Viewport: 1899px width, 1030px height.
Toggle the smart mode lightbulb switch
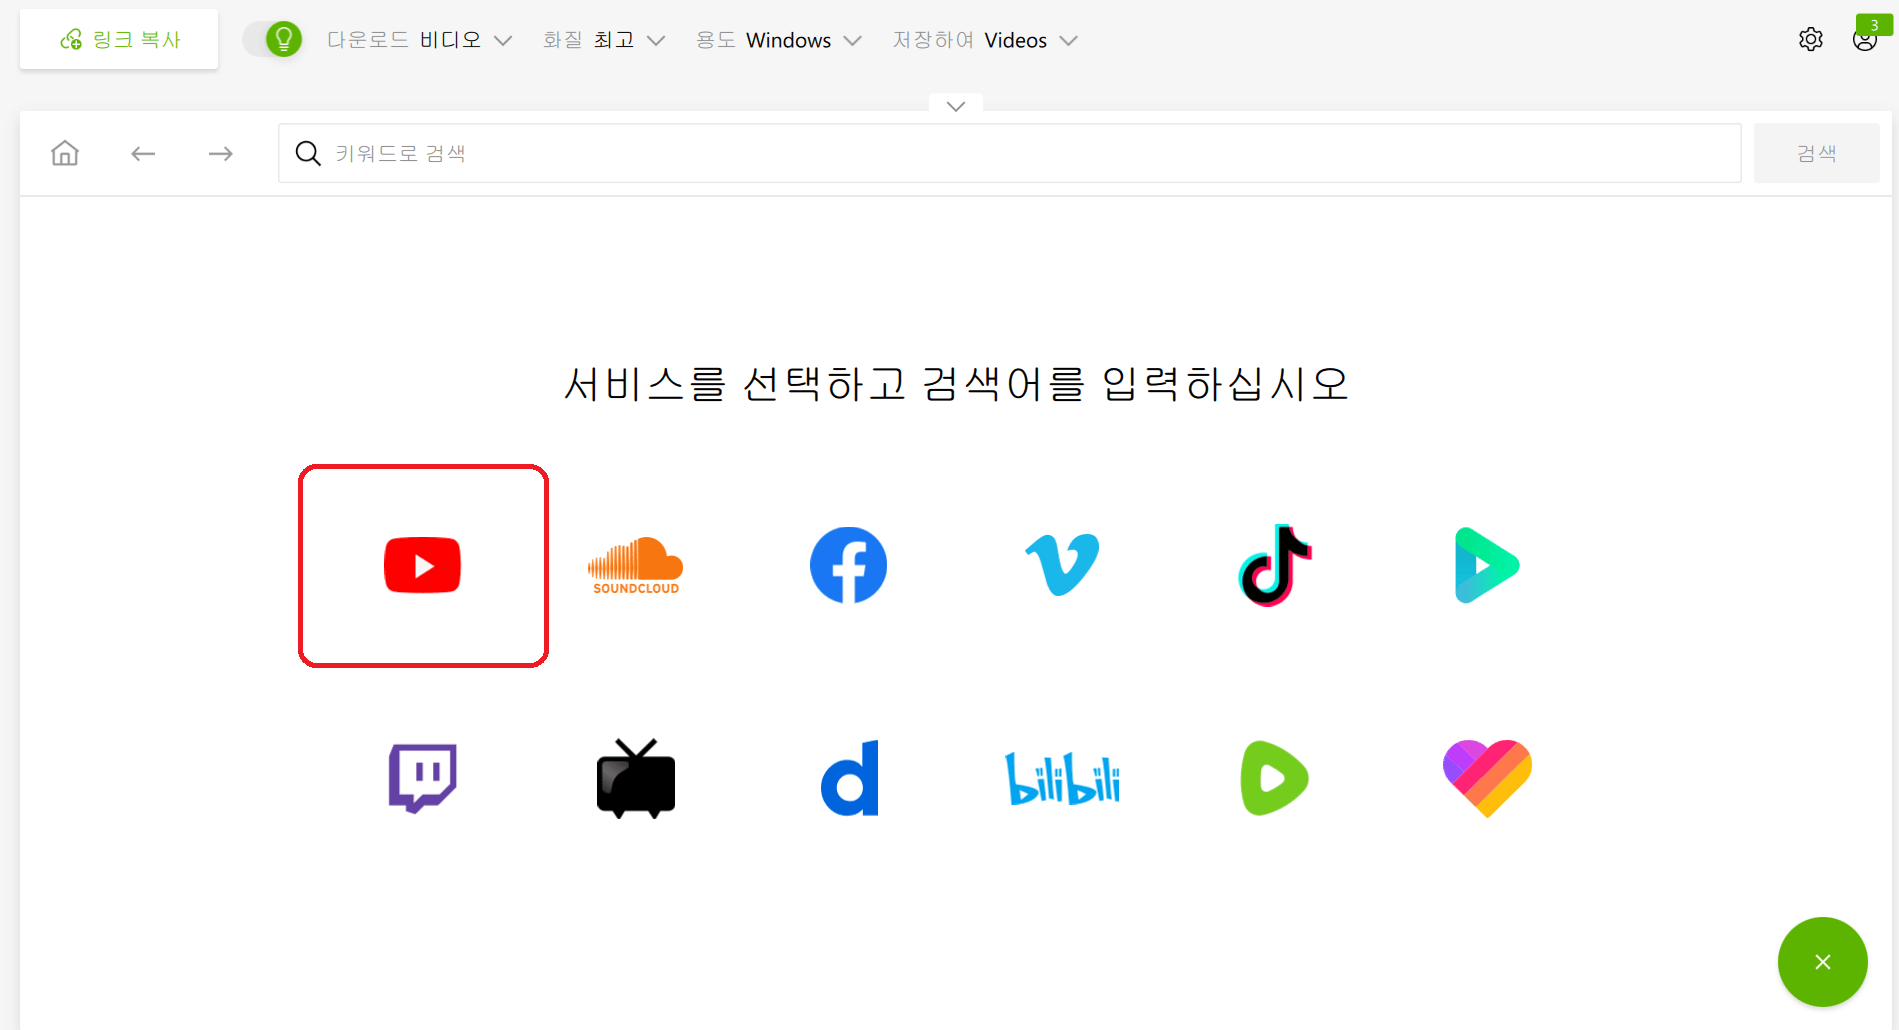click(x=273, y=39)
